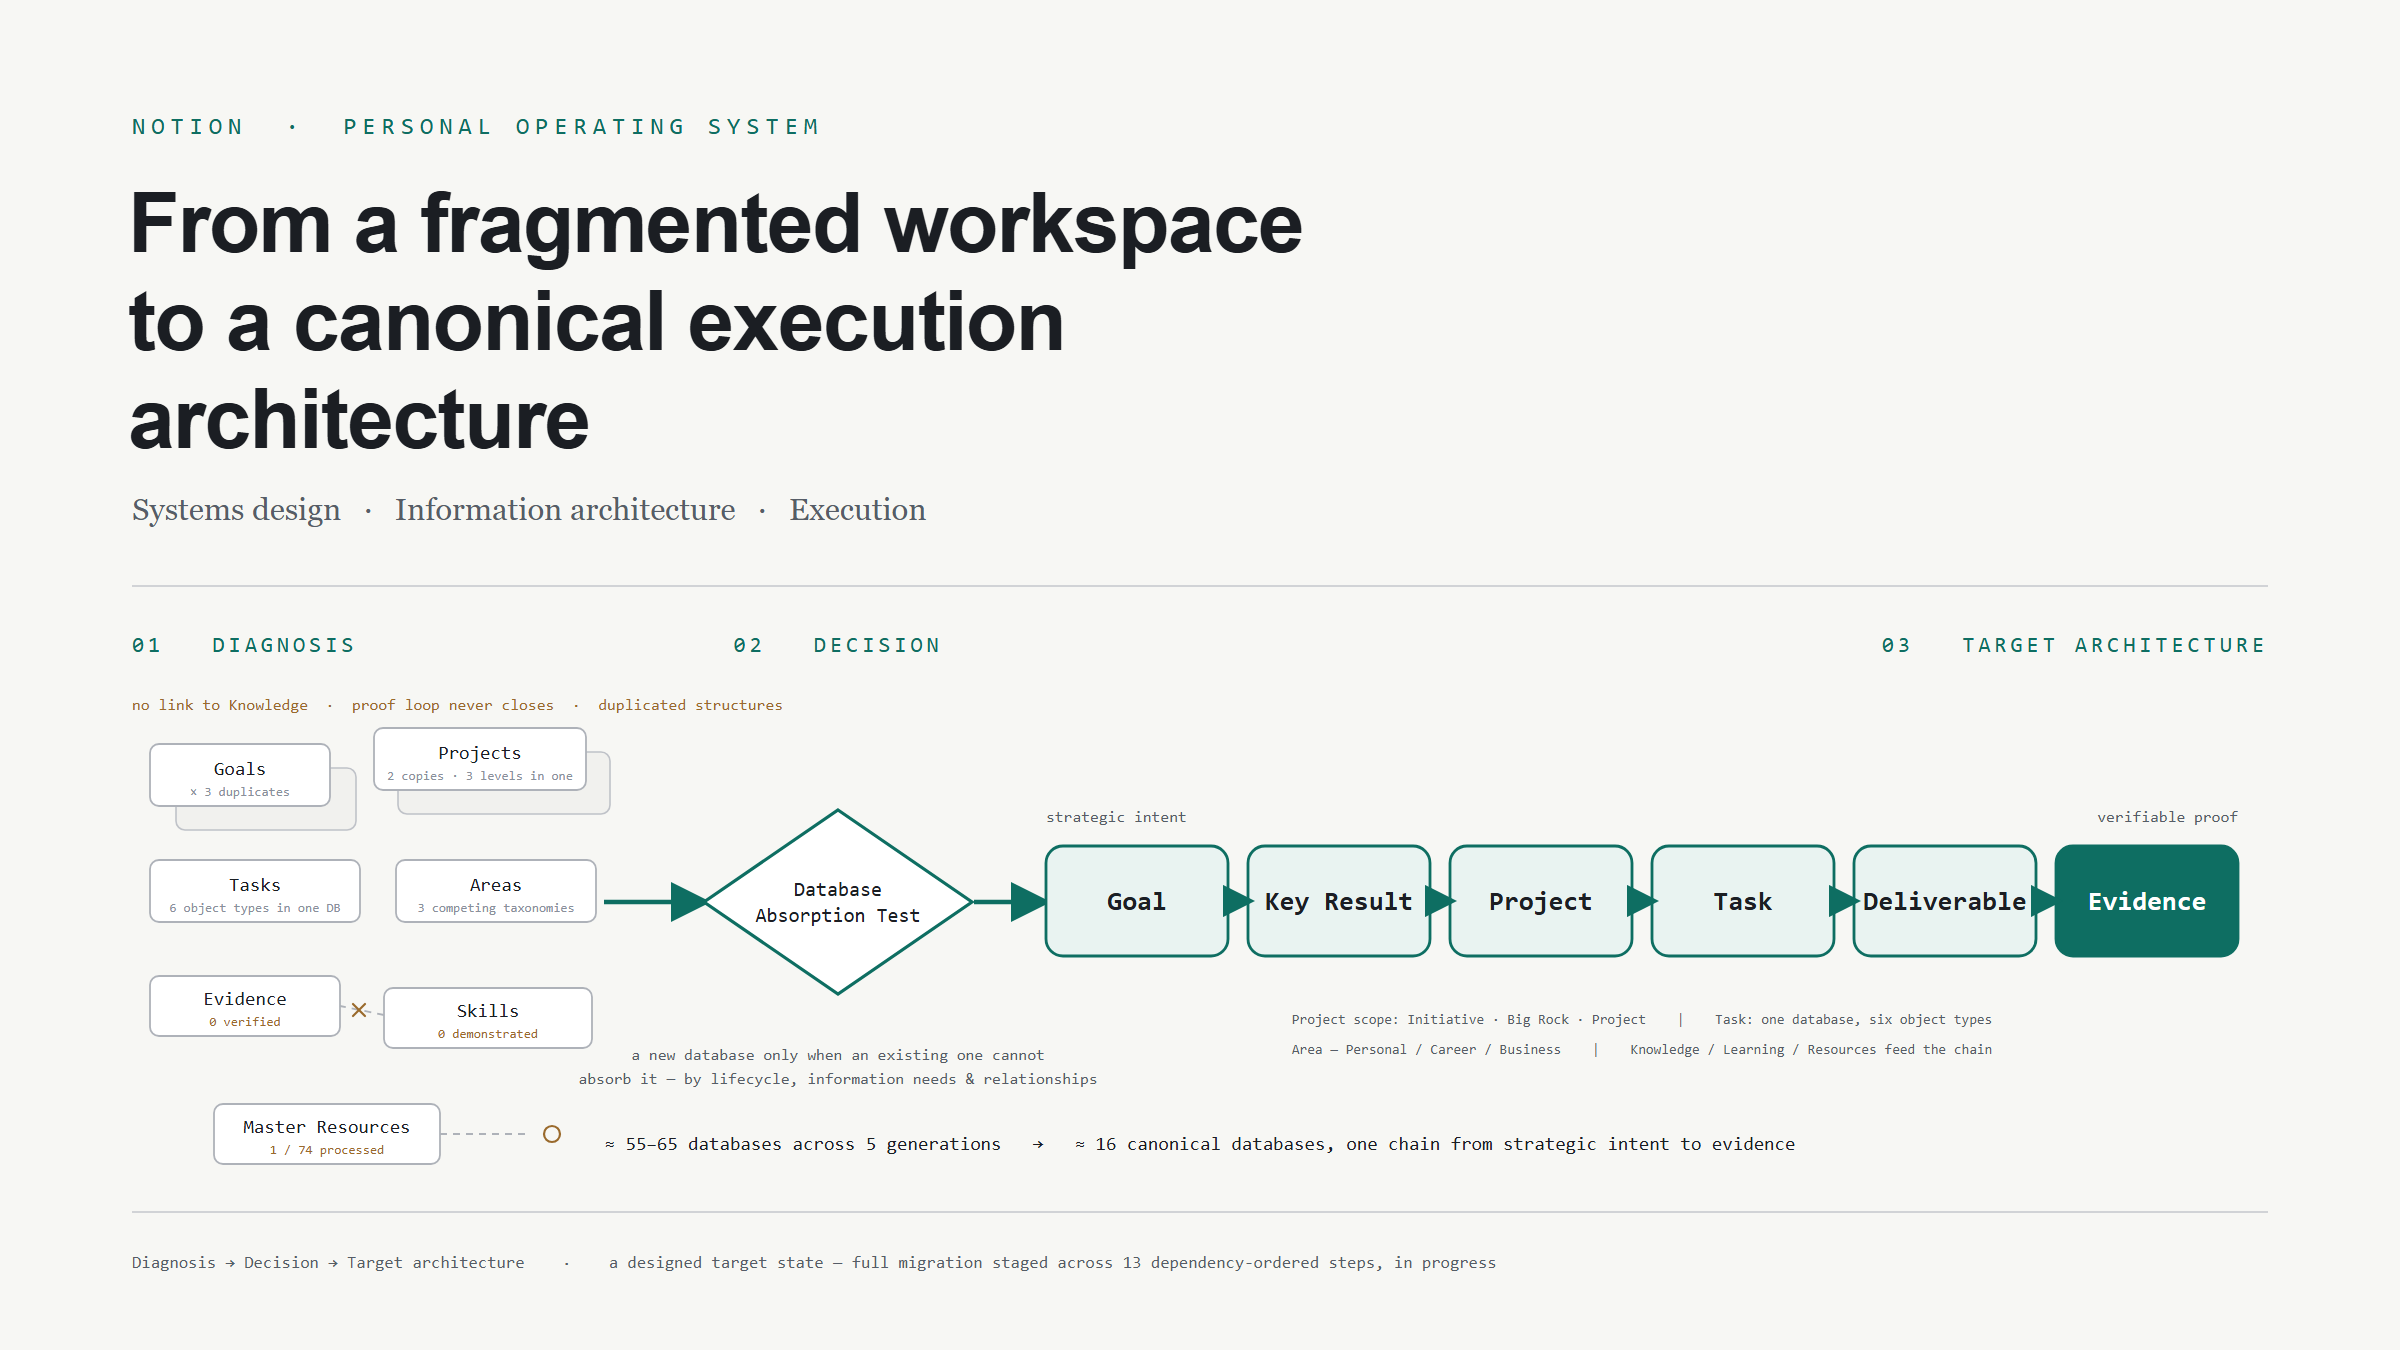This screenshot has width=2400, height=1350.
Task: Select the Database Absorption Test diamond
Action: pos(838,902)
